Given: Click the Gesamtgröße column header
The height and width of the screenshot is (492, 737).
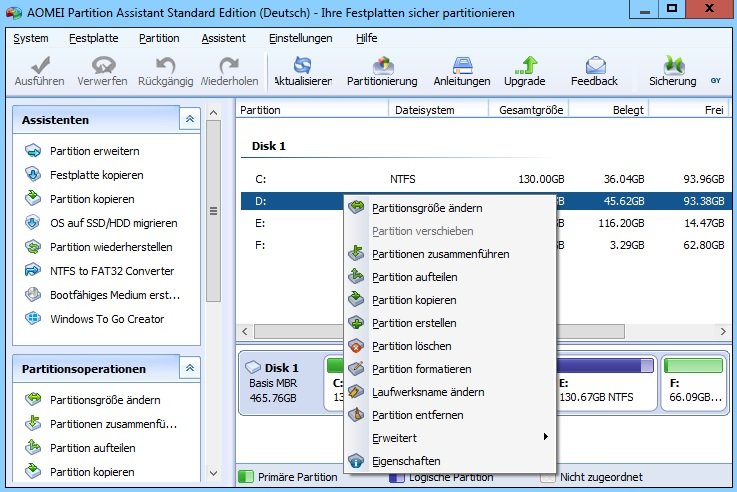Looking at the screenshot, I should coord(529,110).
